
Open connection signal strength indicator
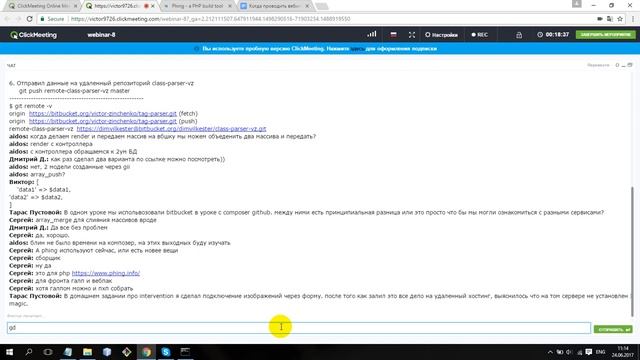tap(371, 35)
